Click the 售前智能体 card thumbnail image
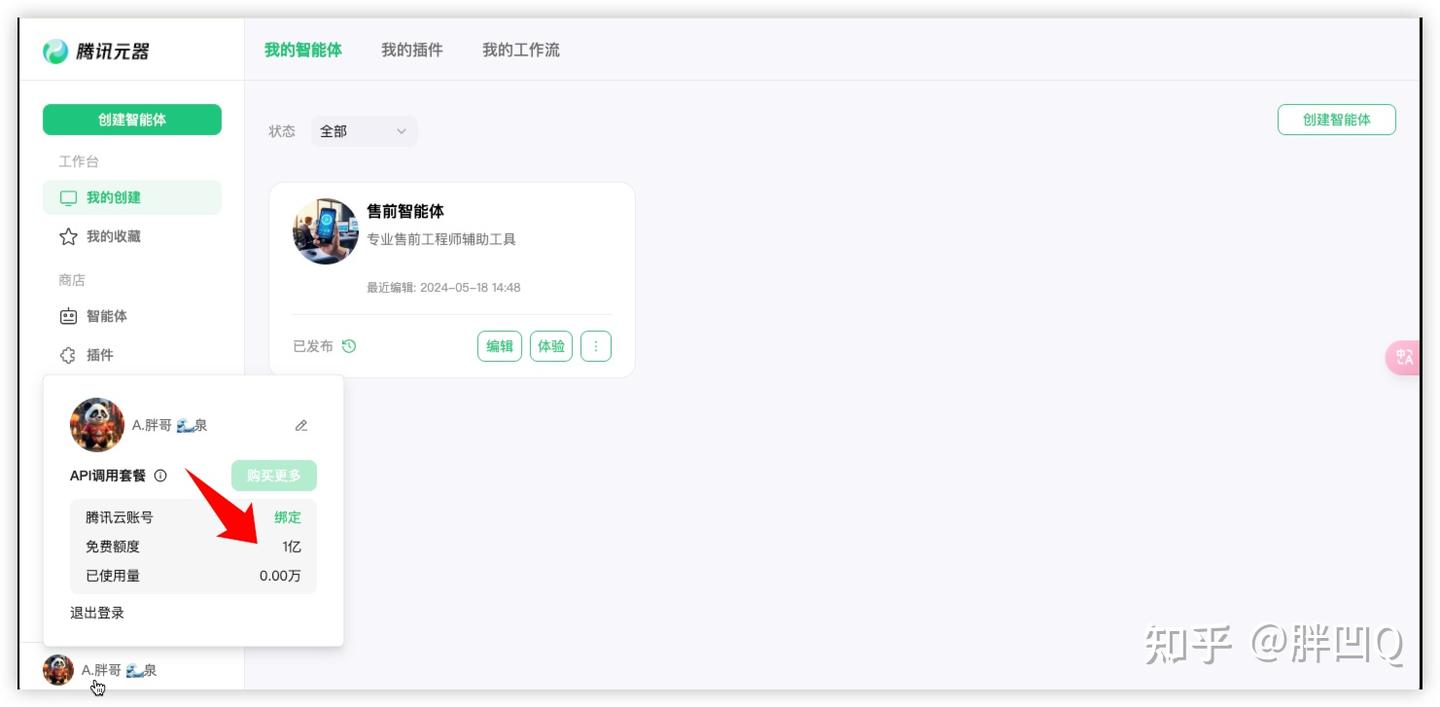1440x707 pixels. pos(326,231)
